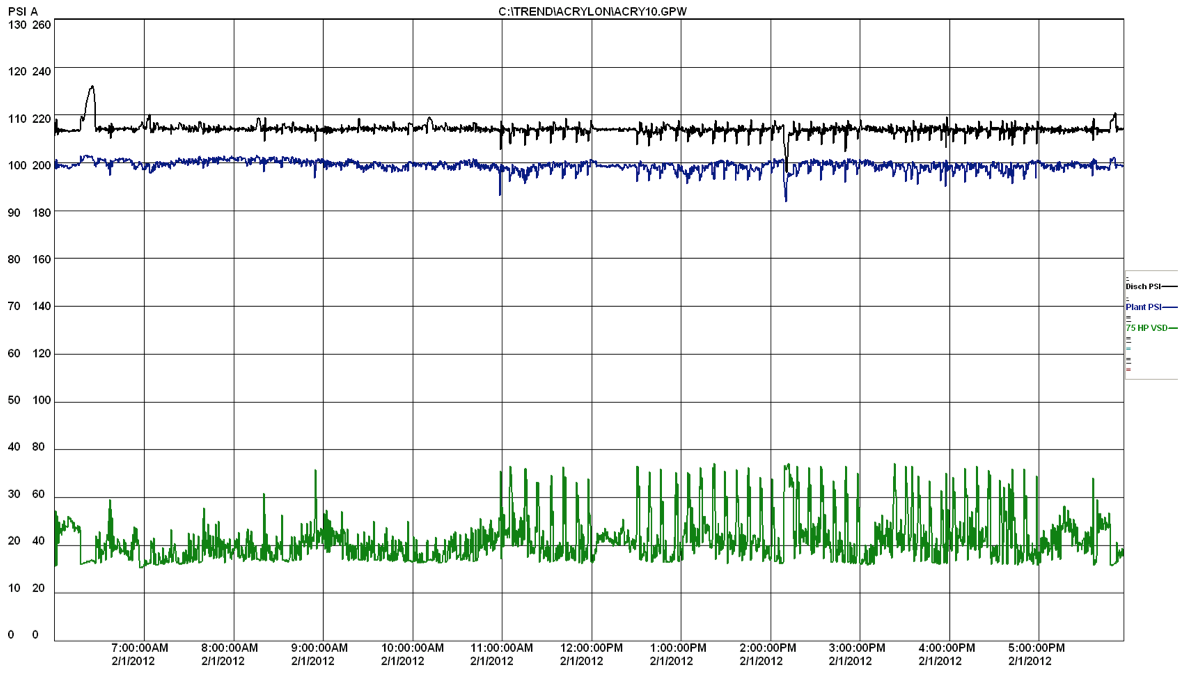1186x680 pixels.
Task: Click the red legend marker
Action: click(1129, 369)
